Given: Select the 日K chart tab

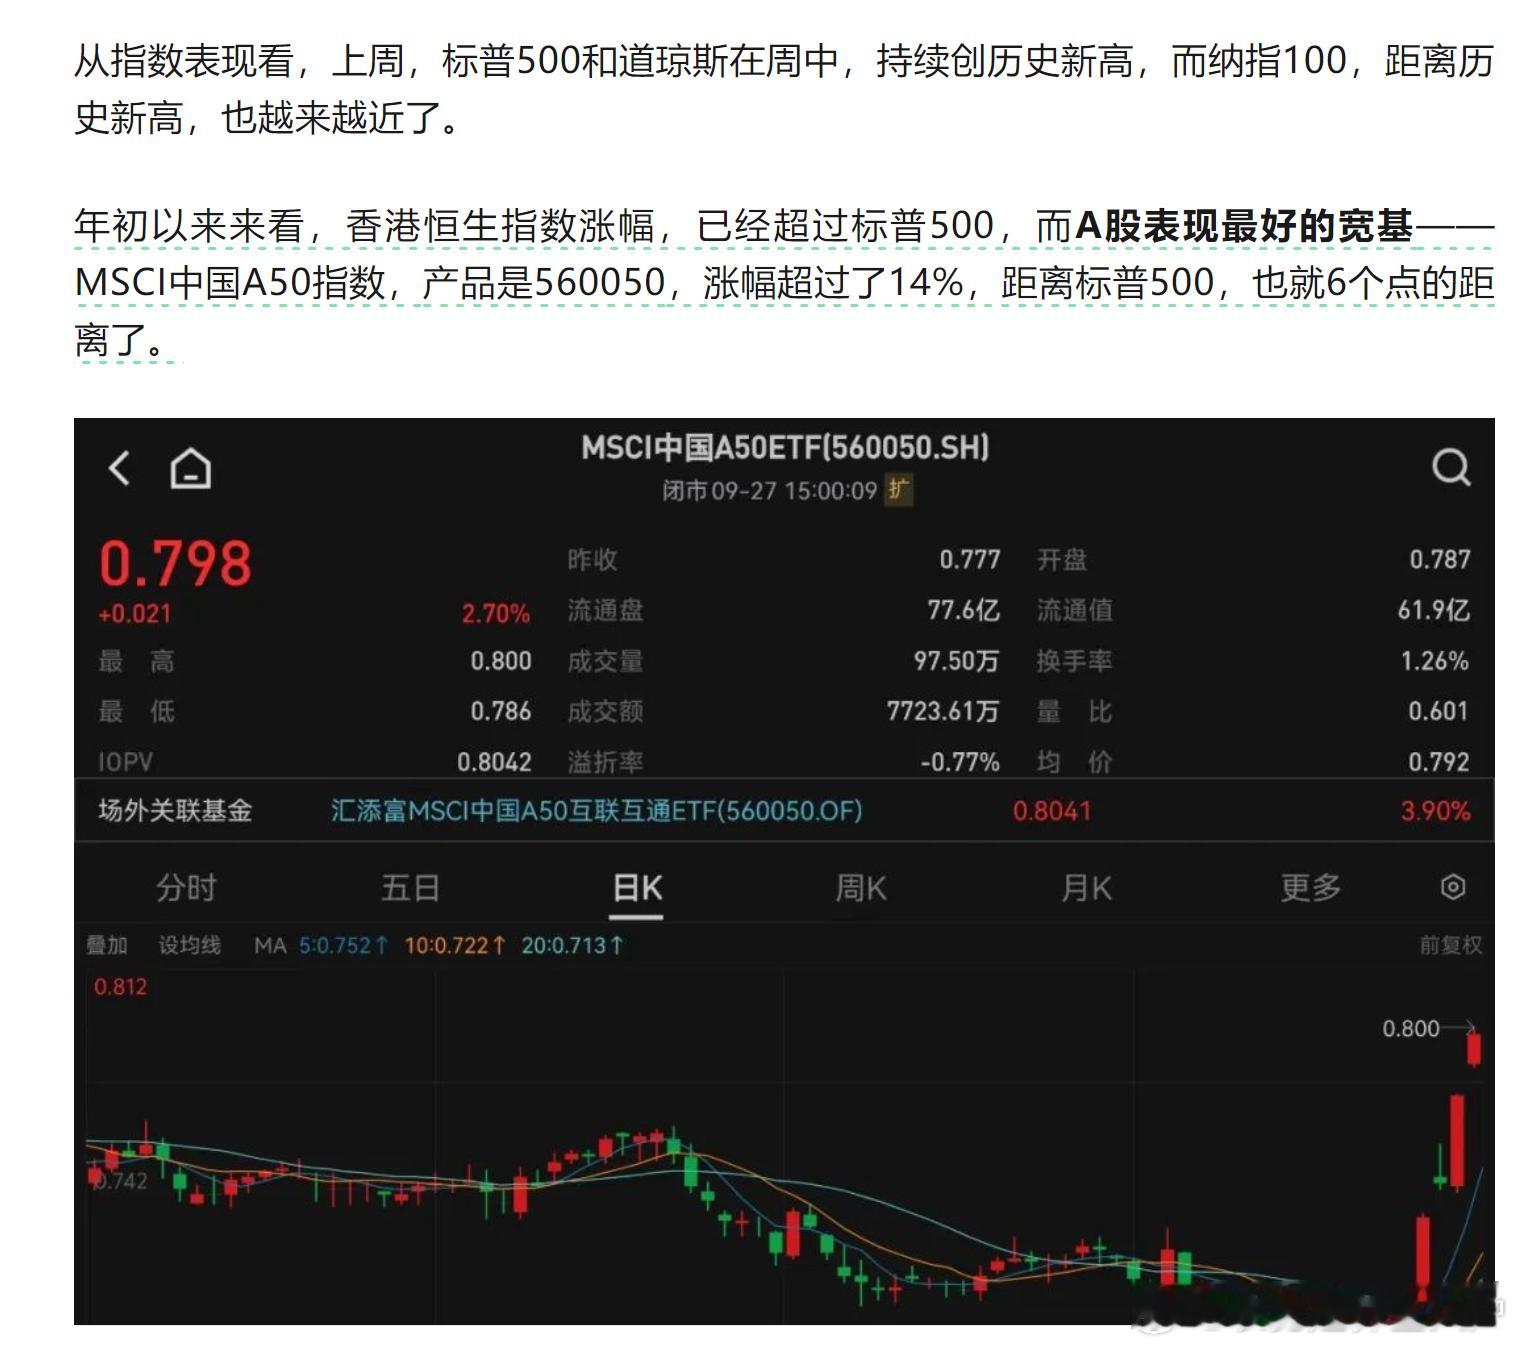Looking at the screenshot, I should (637, 887).
